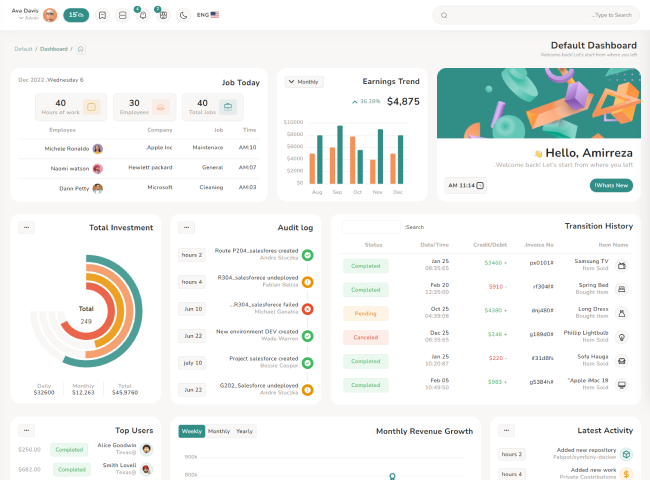This screenshot has width=650, height=480.
Task: Click the Samsung TV item icon
Action: 622,265
